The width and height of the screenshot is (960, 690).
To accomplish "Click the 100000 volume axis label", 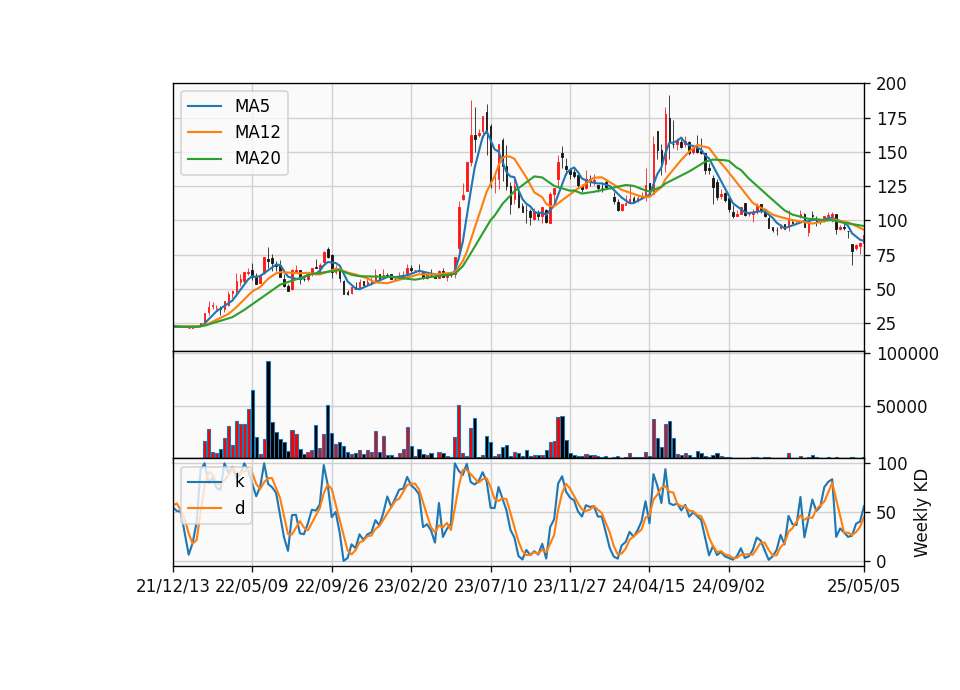I will click(907, 354).
